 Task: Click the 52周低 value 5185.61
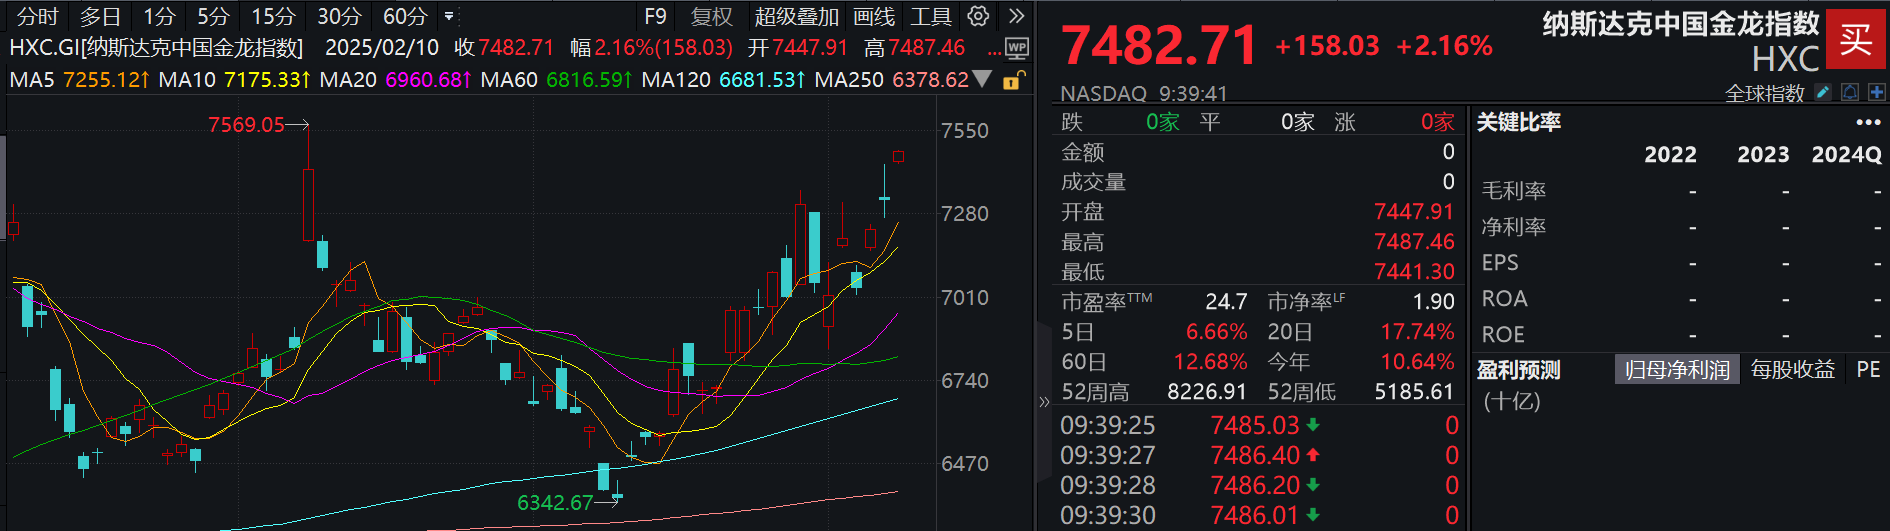click(1414, 392)
